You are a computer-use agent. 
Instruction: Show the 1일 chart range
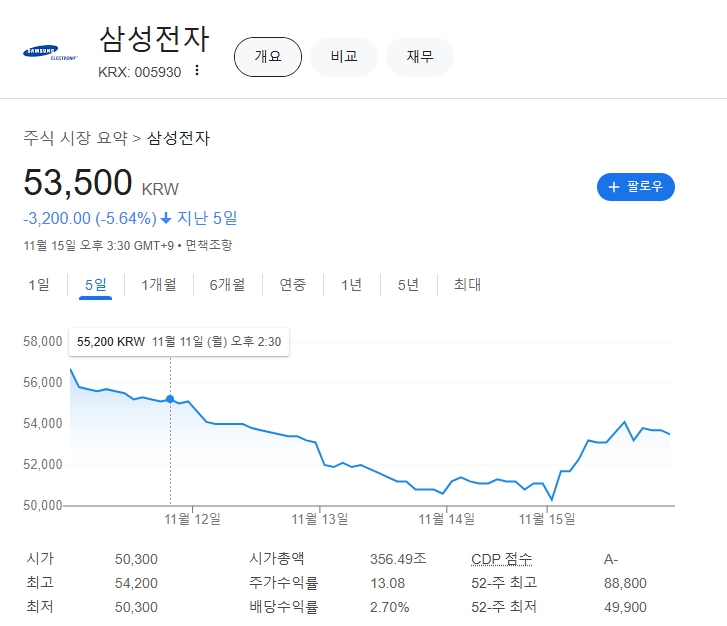[x=38, y=285]
